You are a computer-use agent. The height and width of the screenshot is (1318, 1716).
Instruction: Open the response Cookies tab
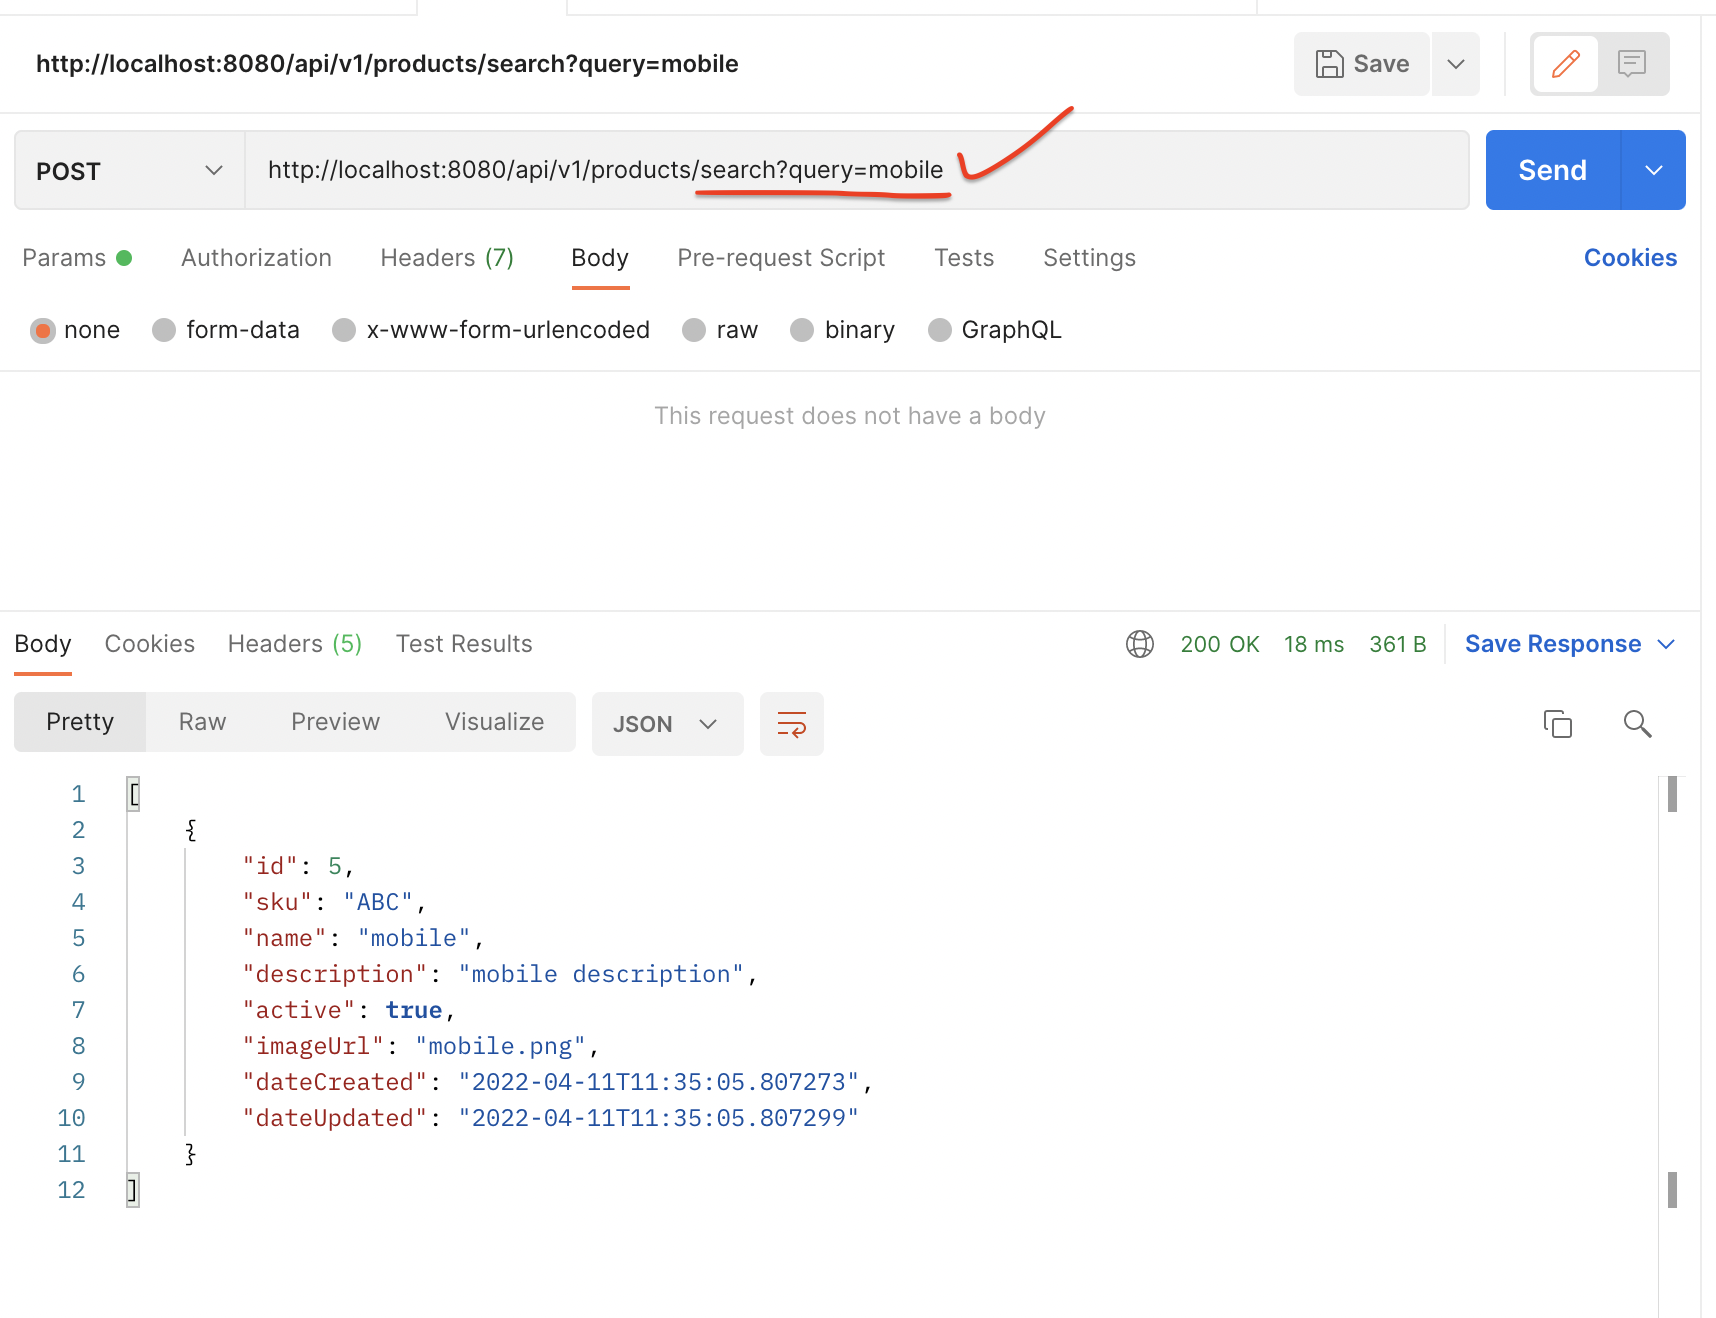pos(150,644)
